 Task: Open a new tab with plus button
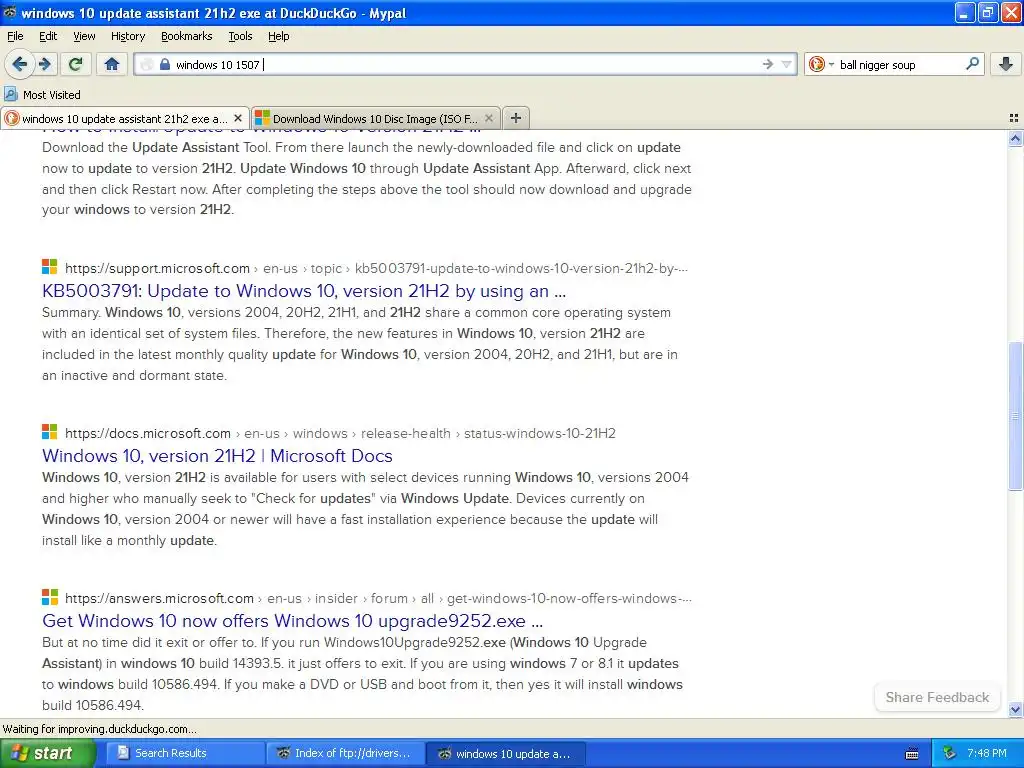[516, 118]
